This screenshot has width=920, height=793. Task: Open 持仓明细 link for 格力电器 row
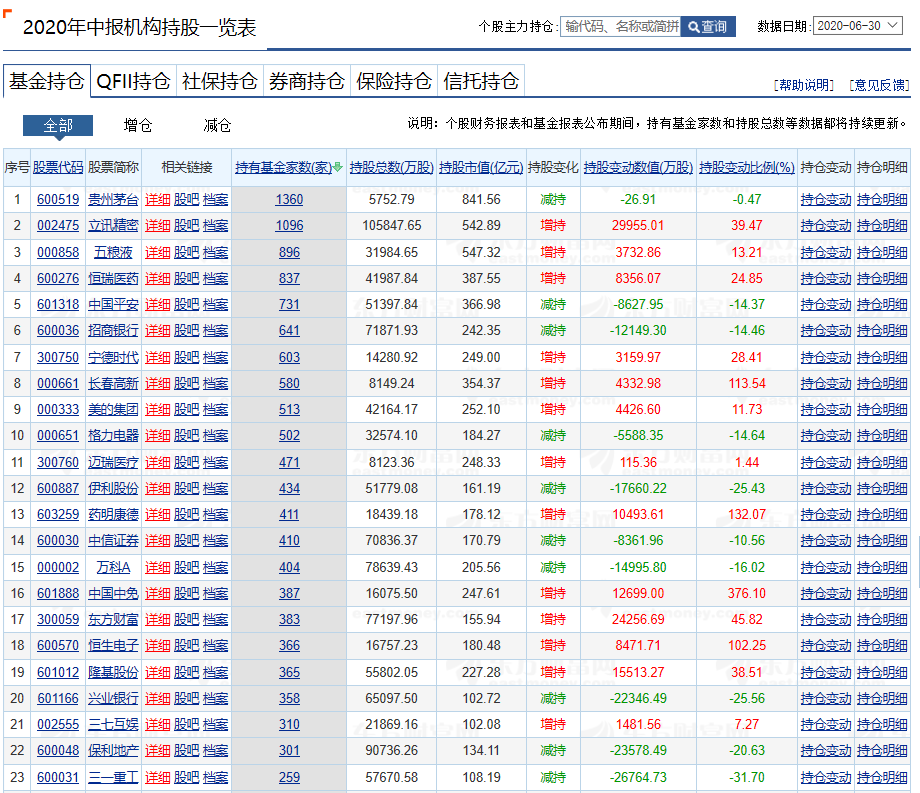tap(882, 436)
